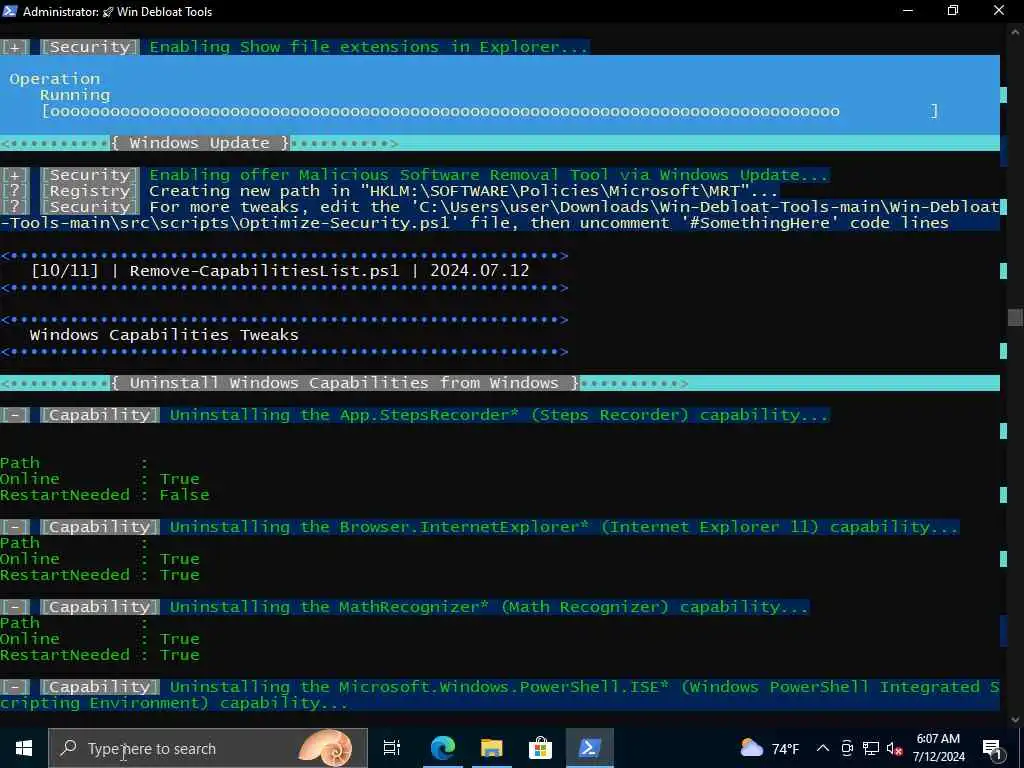
Task: Open Microsoft Store from the taskbar
Action: pyautogui.click(x=540, y=748)
